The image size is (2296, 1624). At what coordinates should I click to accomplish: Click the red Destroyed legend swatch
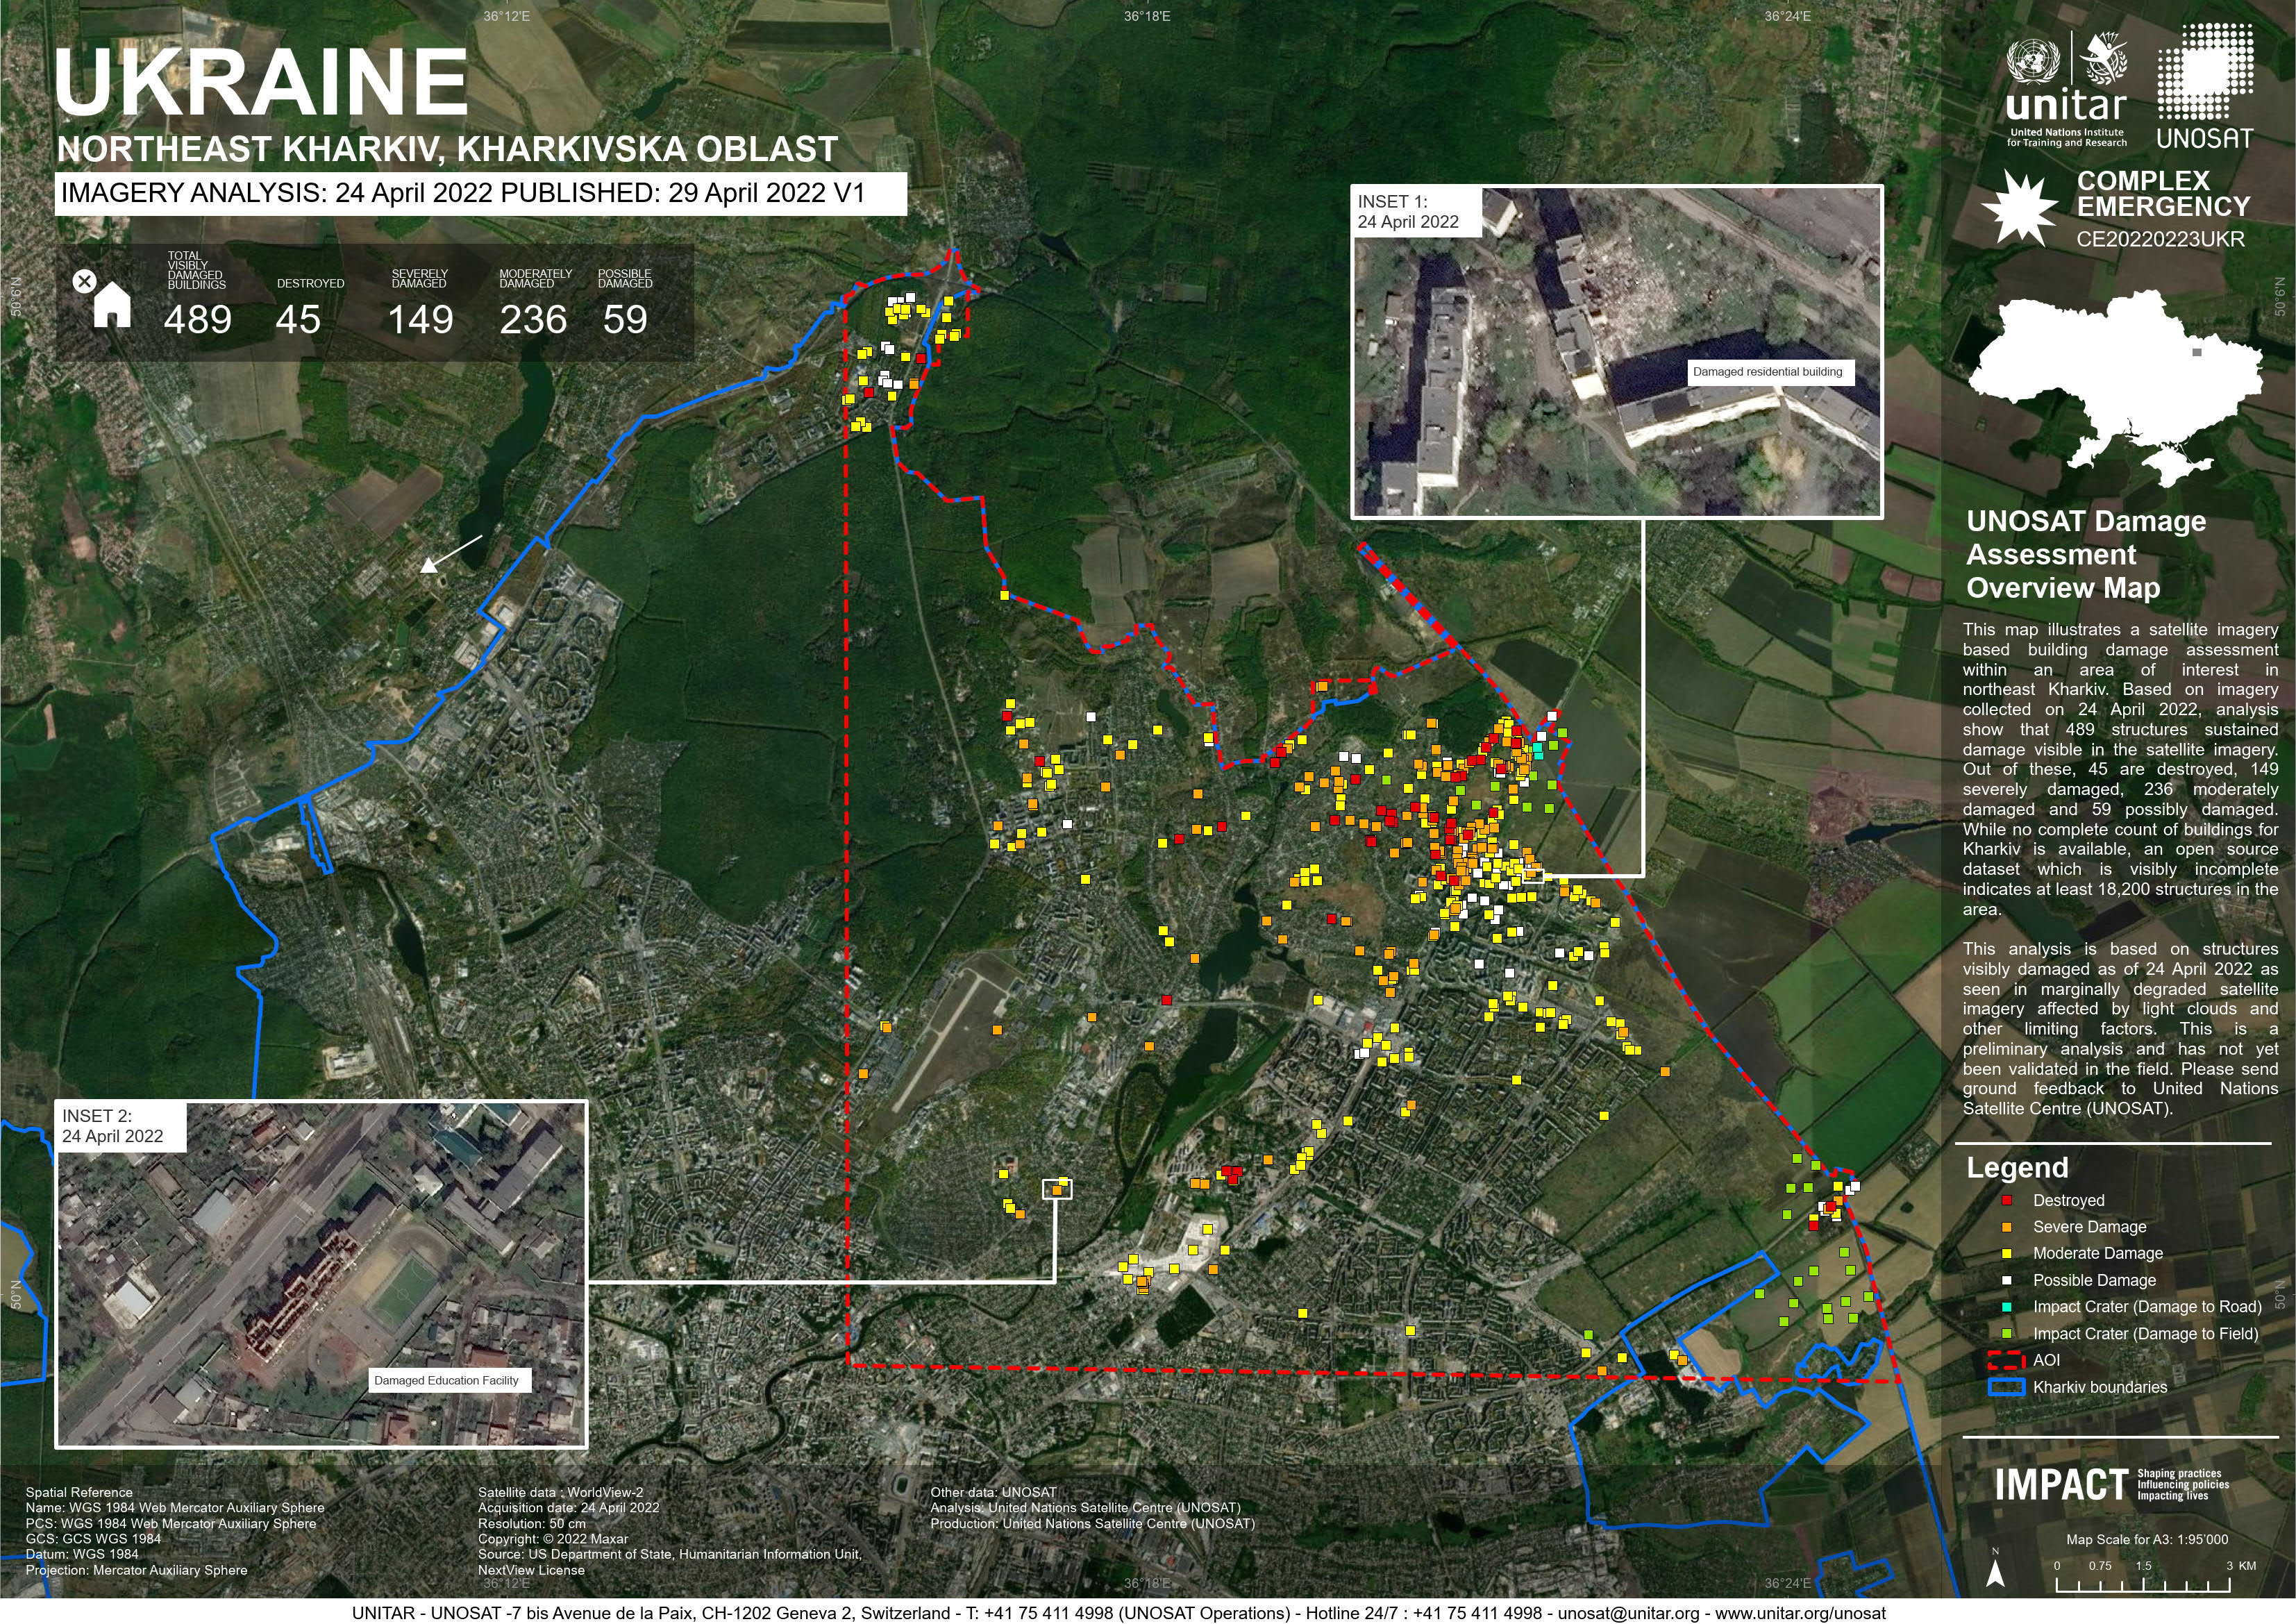[2007, 1200]
